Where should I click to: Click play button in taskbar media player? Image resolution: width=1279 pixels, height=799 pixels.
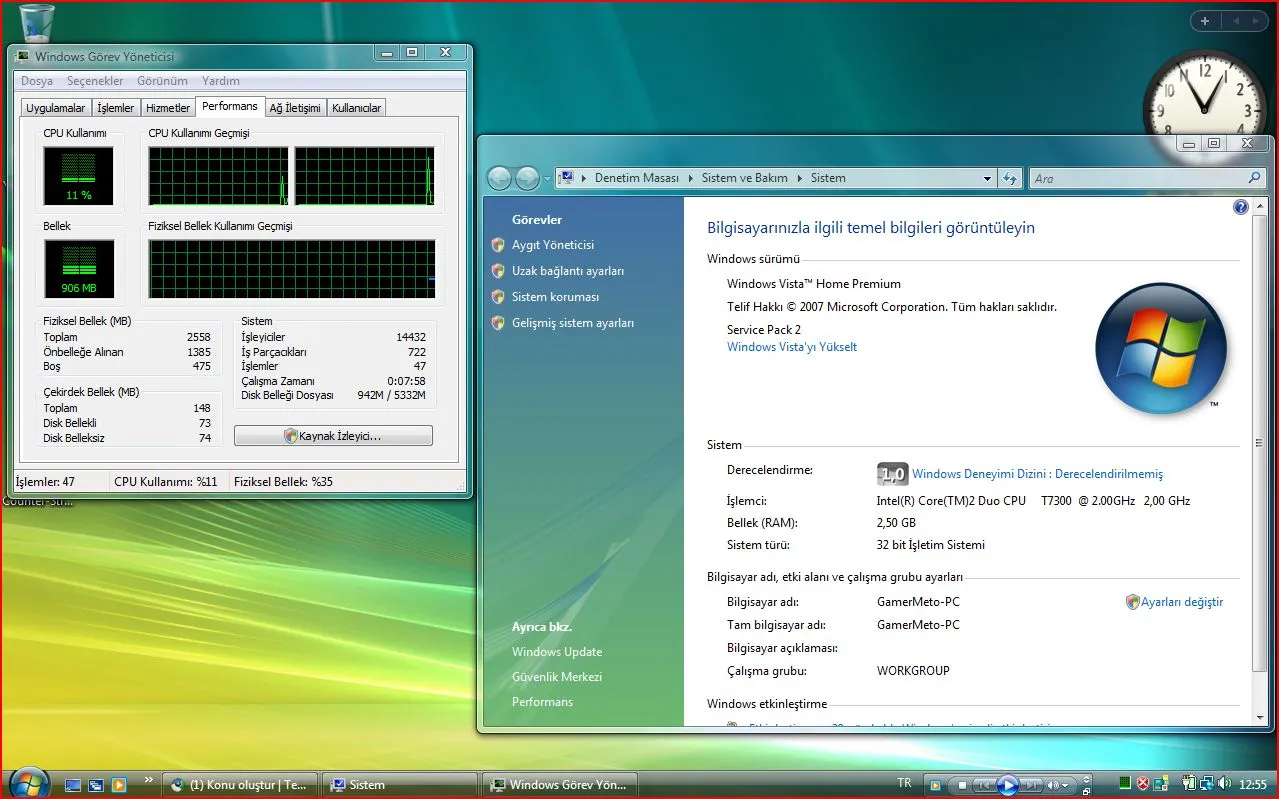(1008, 785)
